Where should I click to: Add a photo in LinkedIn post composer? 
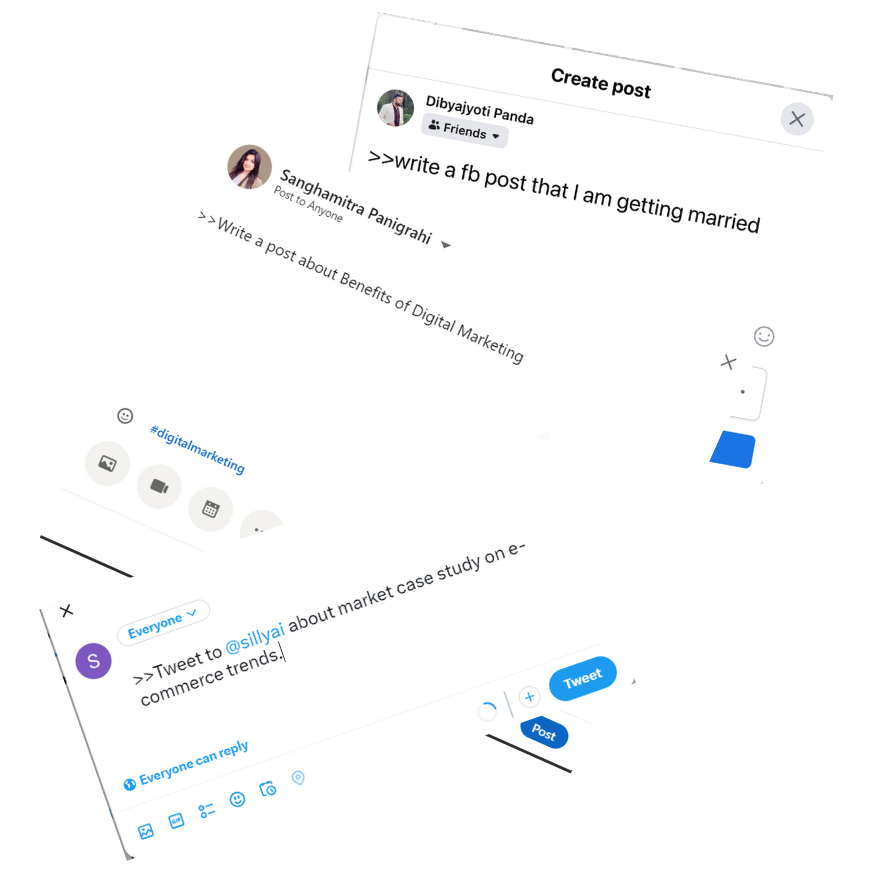coord(107,463)
